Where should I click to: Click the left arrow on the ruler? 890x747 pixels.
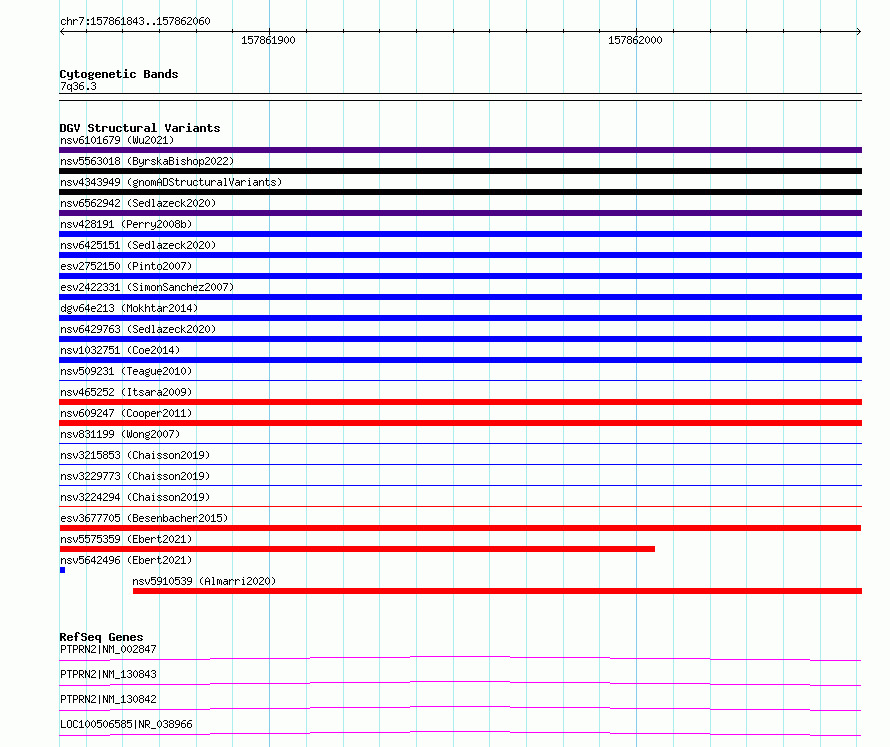[62, 32]
